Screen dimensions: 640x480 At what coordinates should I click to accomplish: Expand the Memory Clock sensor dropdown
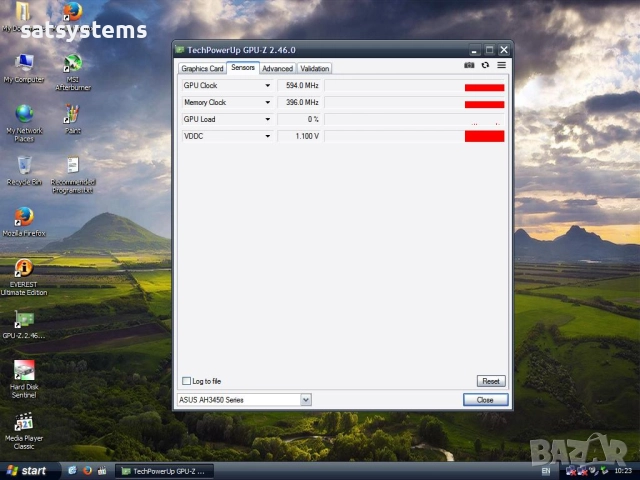point(267,102)
